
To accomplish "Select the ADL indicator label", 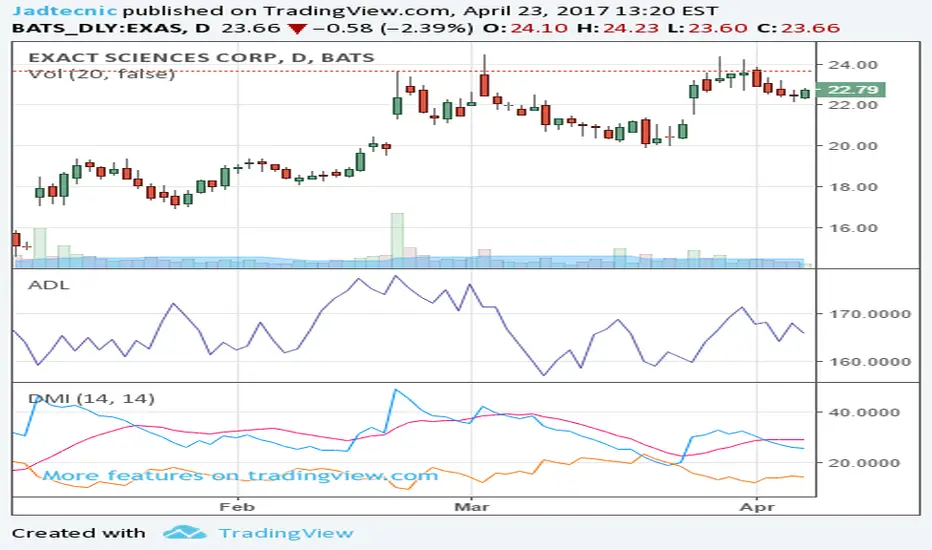I will click(49, 285).
